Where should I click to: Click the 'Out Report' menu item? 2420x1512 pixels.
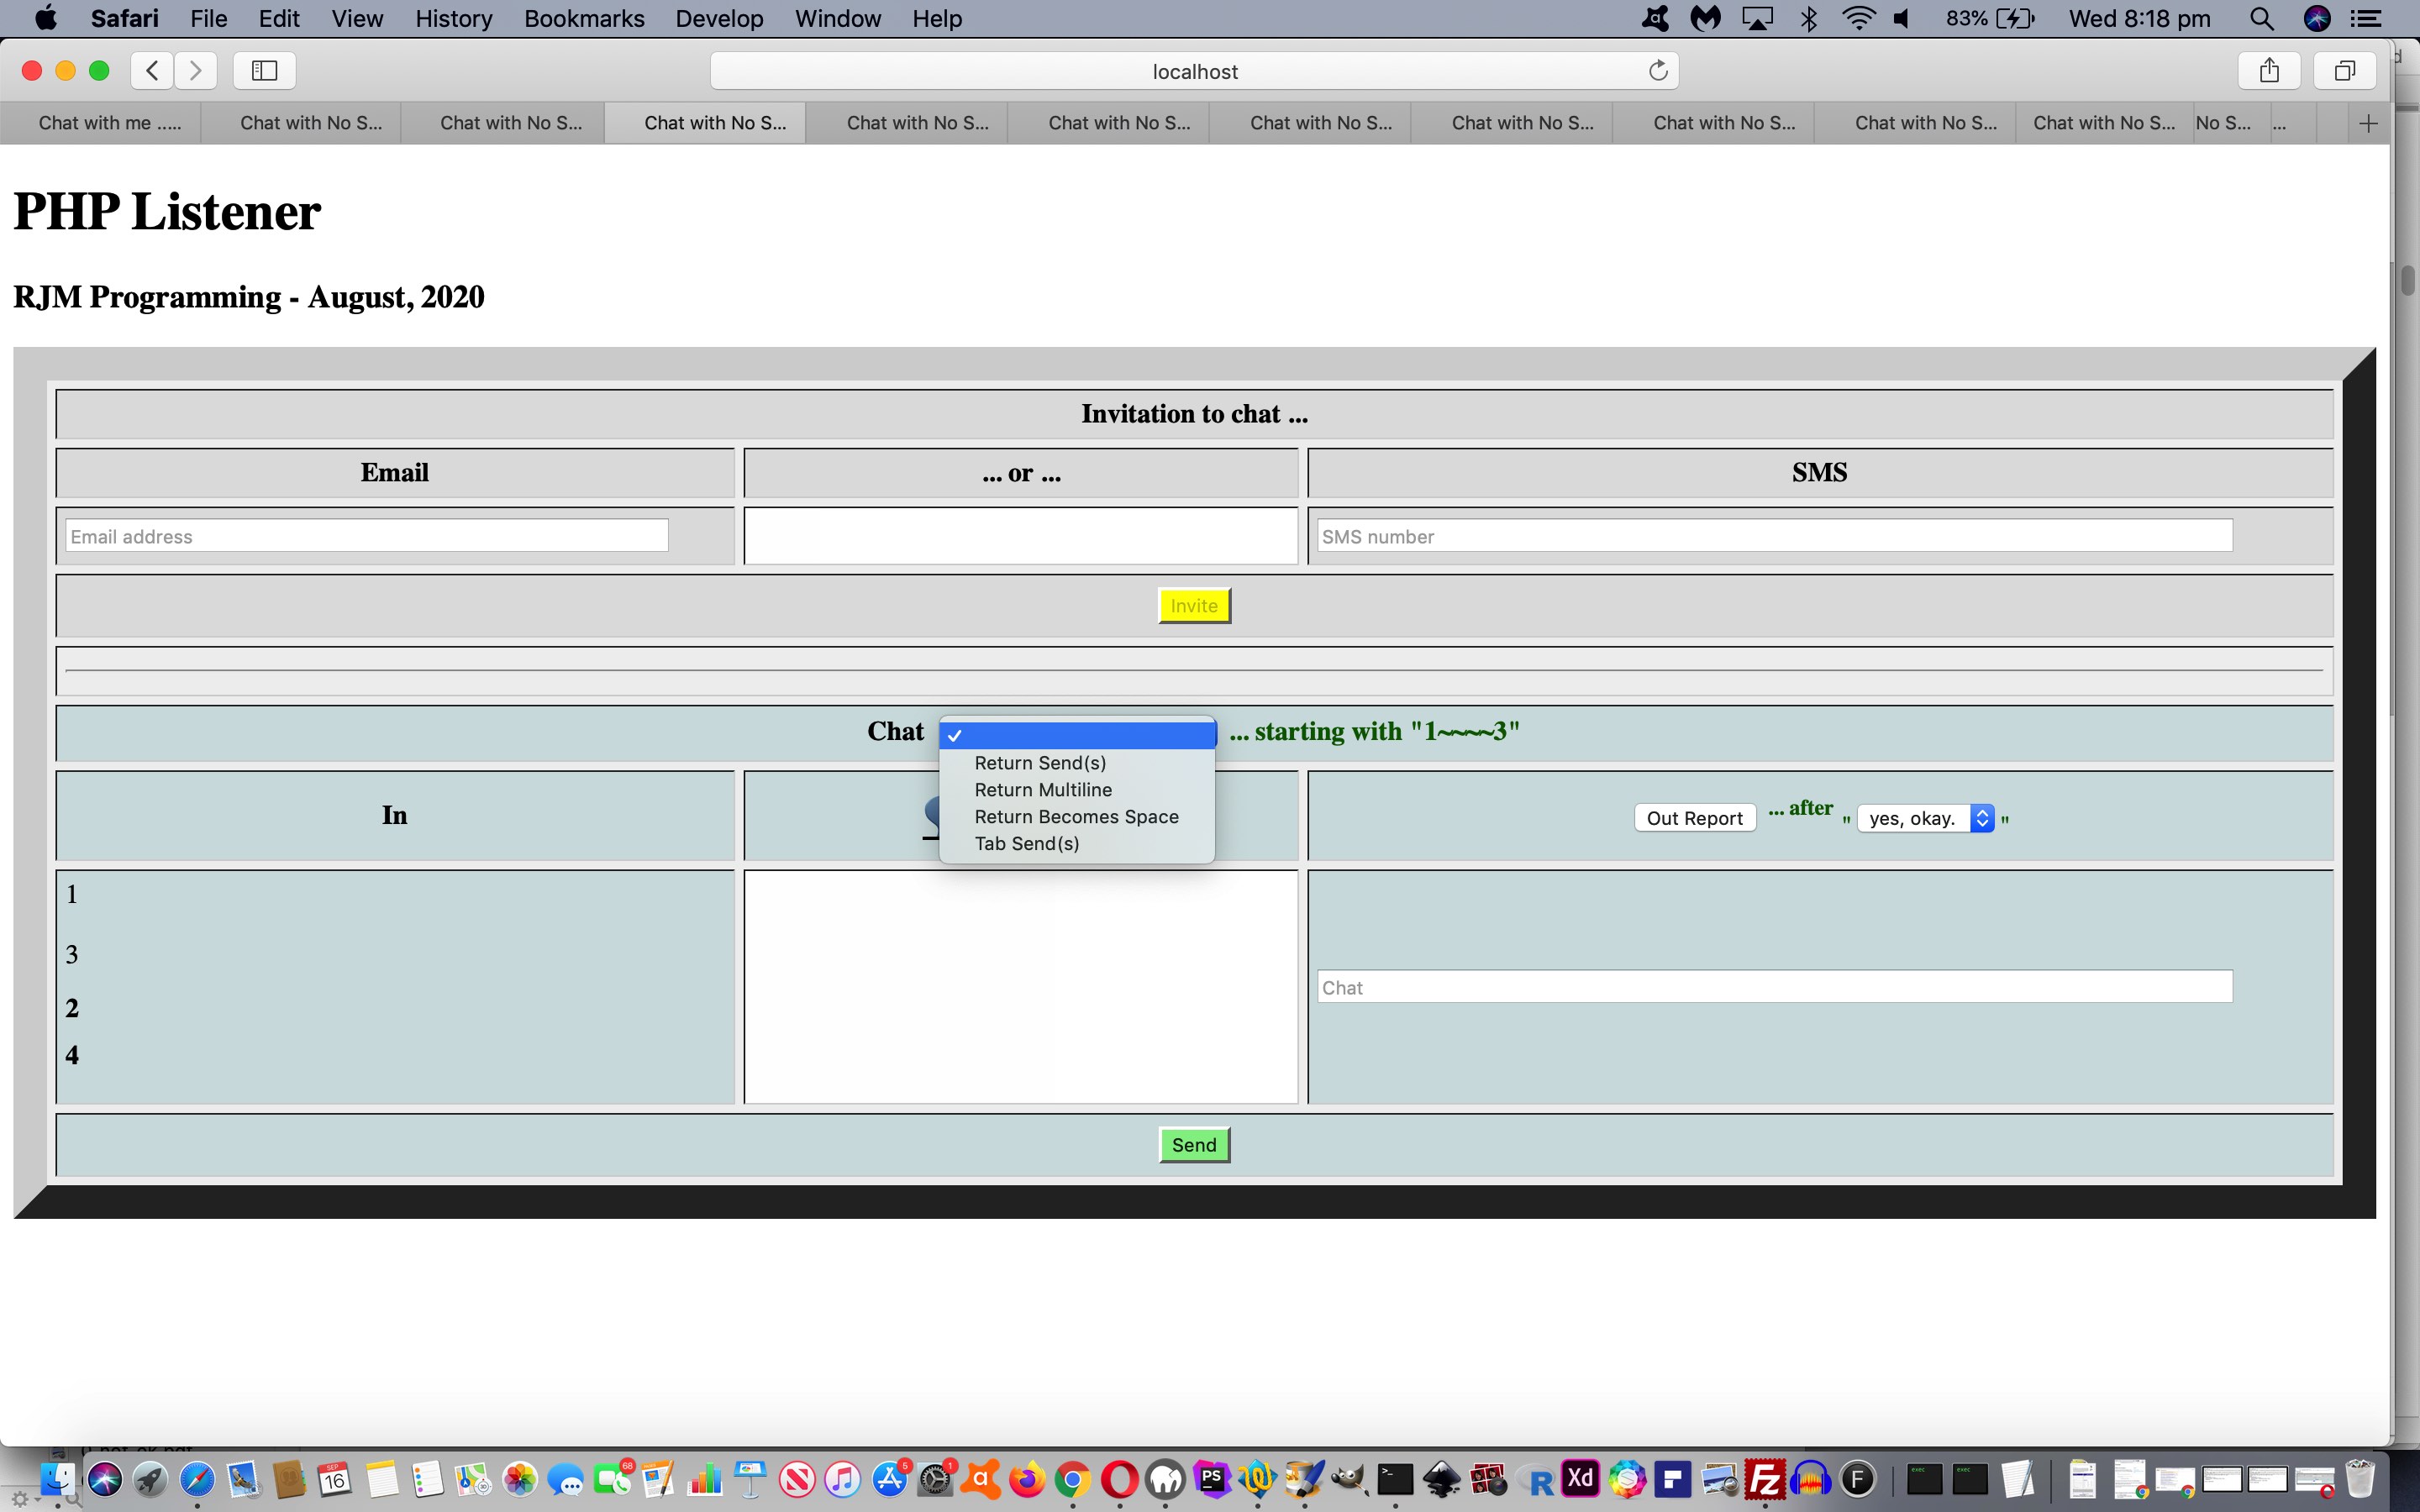click(1693, 819)
